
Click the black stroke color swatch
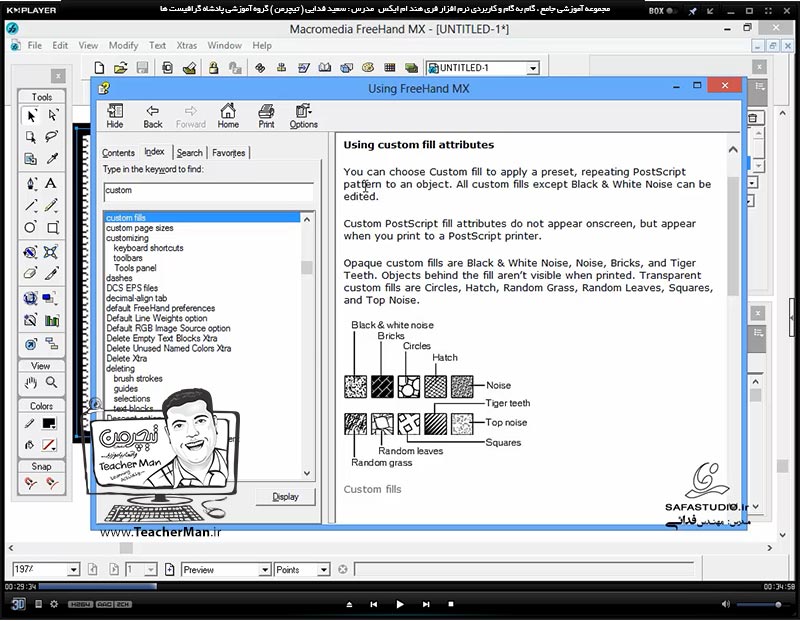[49, 424]
